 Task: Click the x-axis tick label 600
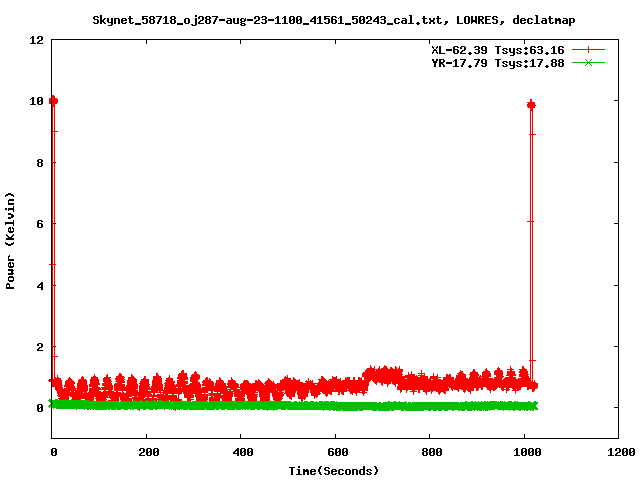click(337, 452)
